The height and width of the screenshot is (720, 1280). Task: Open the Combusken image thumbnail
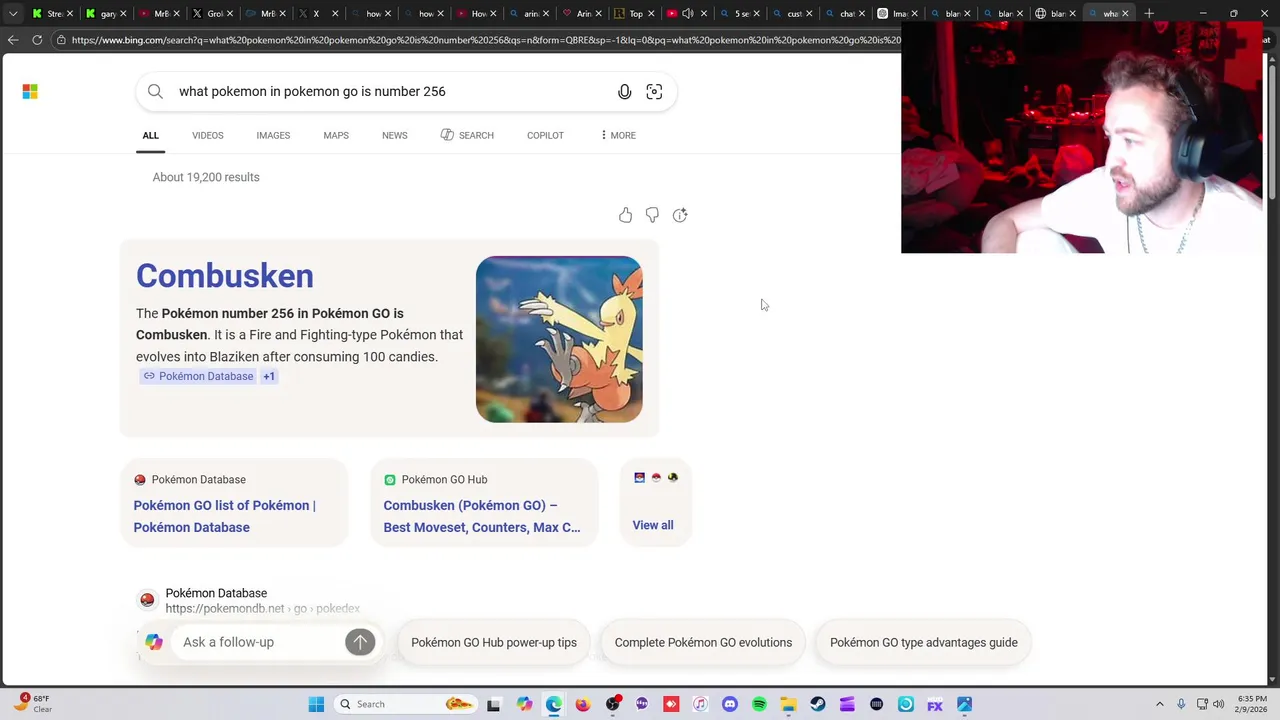[559, 339]
